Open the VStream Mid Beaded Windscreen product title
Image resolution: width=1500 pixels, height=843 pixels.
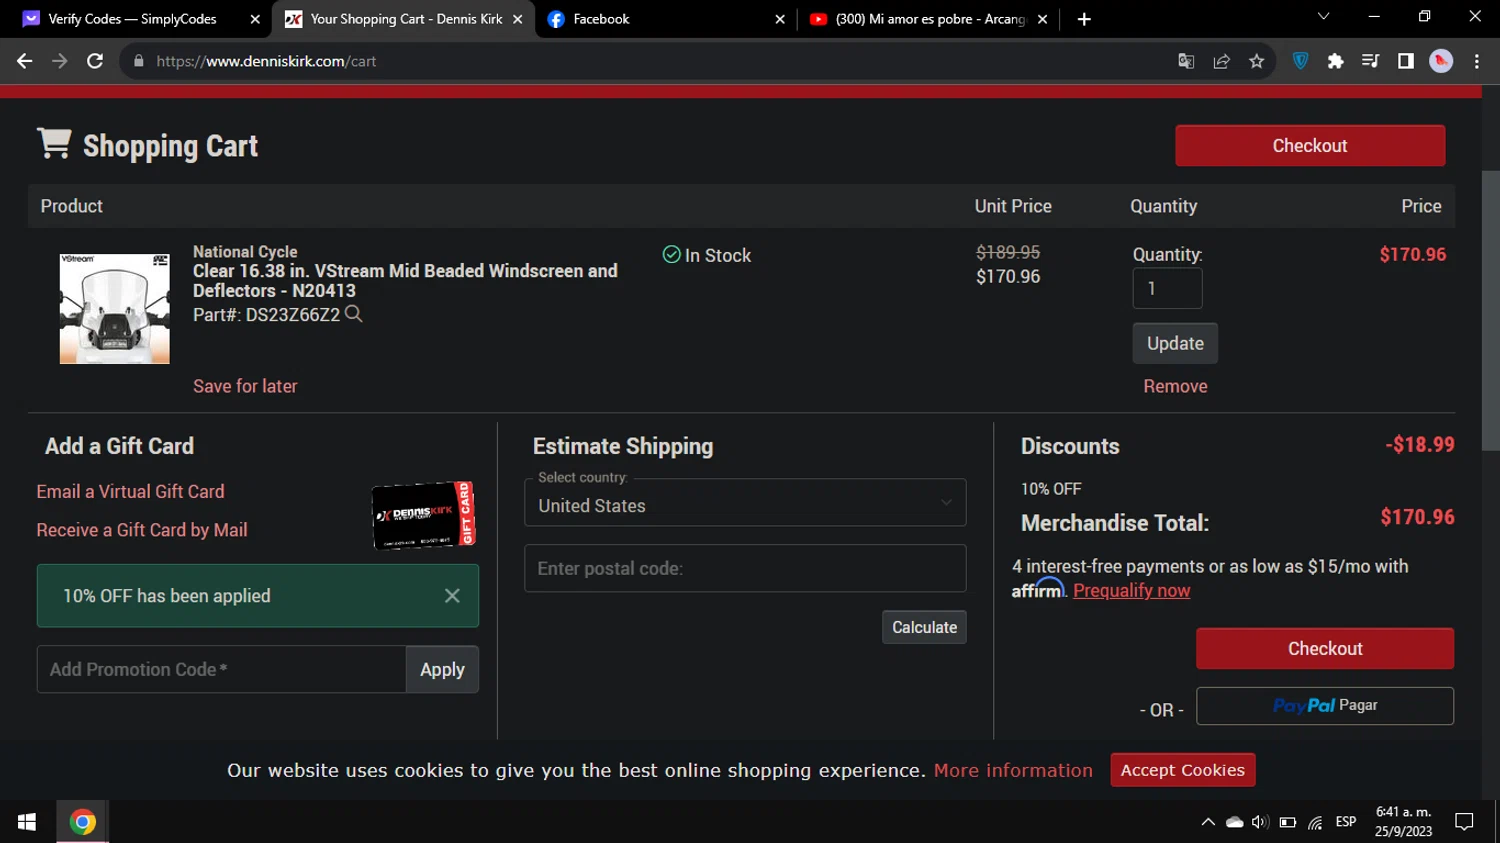[x=405, y=281]
